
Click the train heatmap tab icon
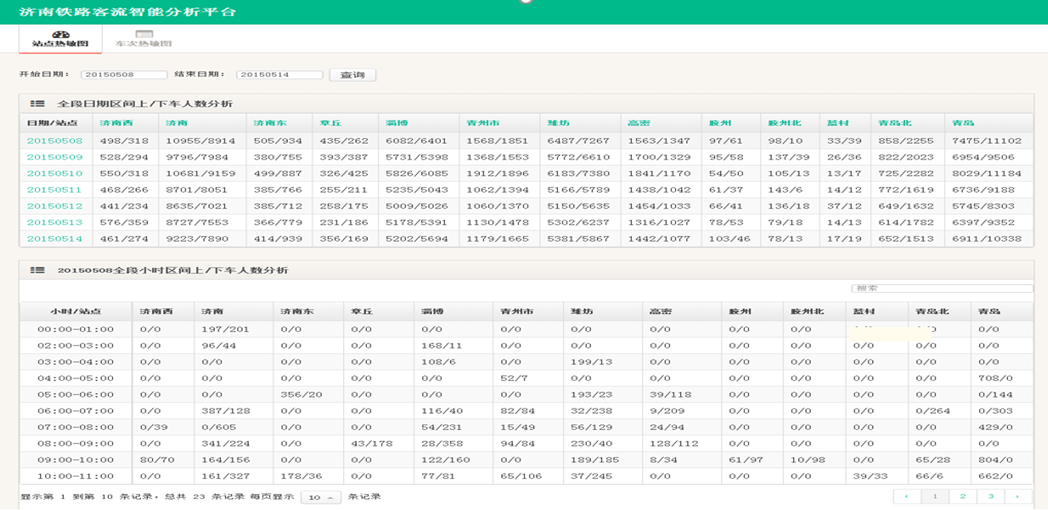coord(143,34)
